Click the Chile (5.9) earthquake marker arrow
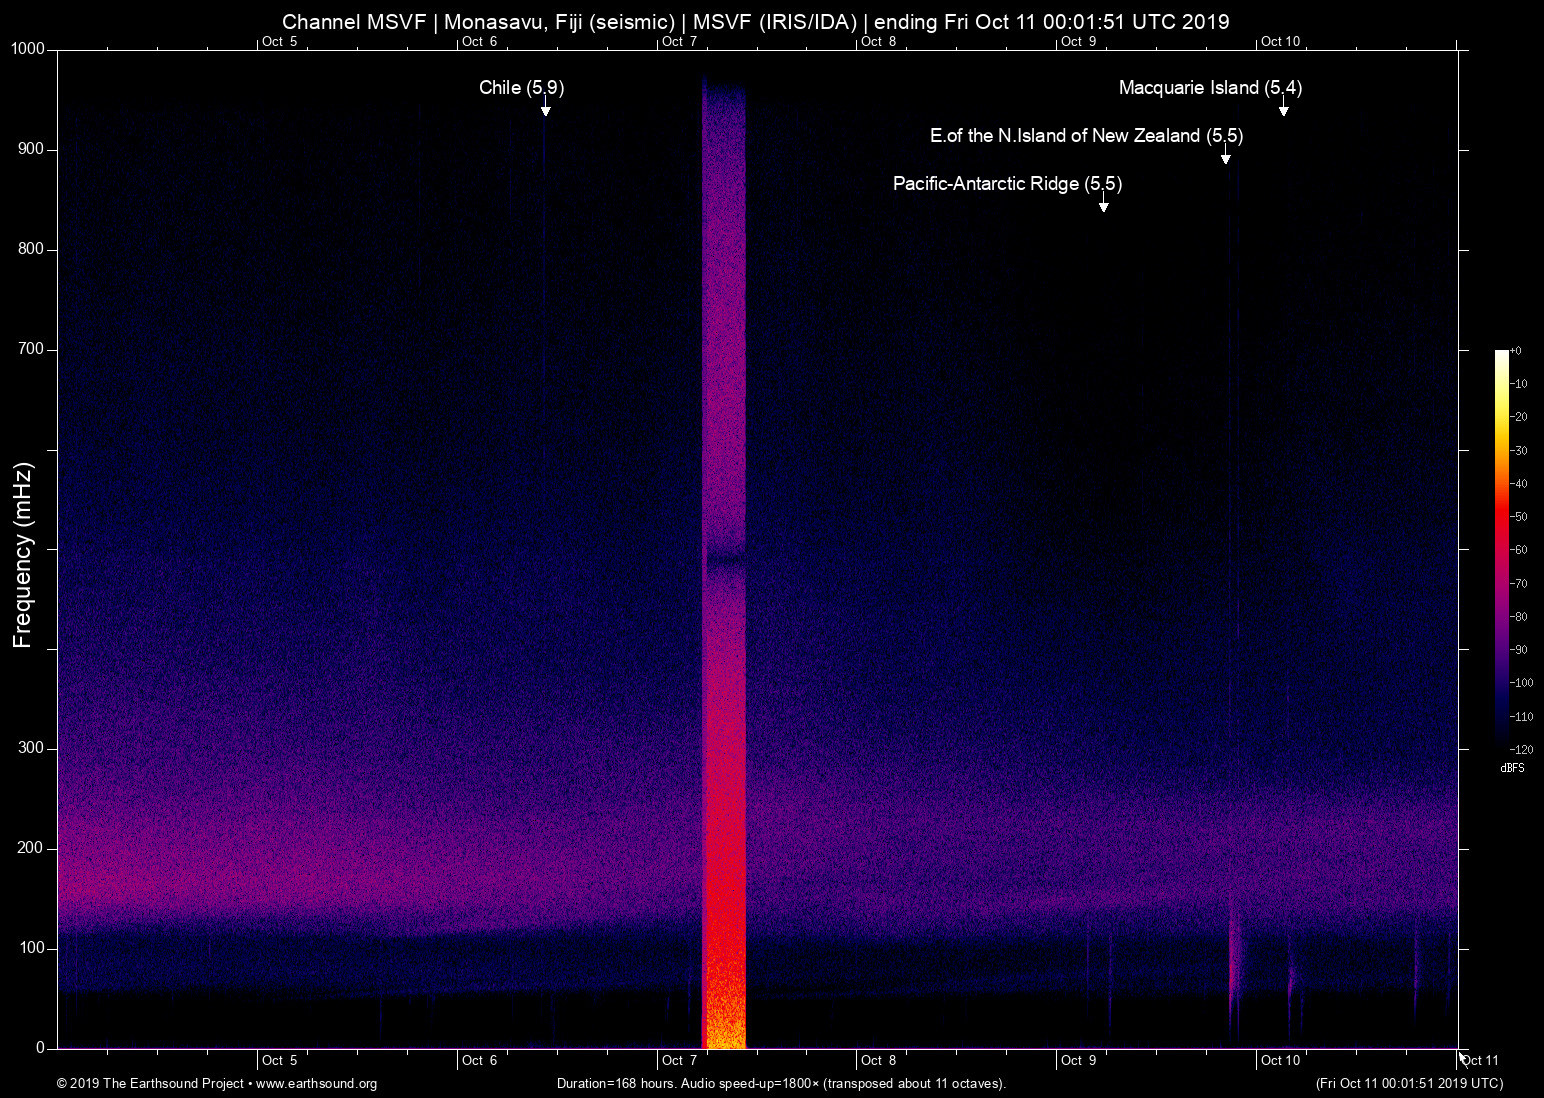Viewport: 1544px width, 1098px height. (546, 112)
